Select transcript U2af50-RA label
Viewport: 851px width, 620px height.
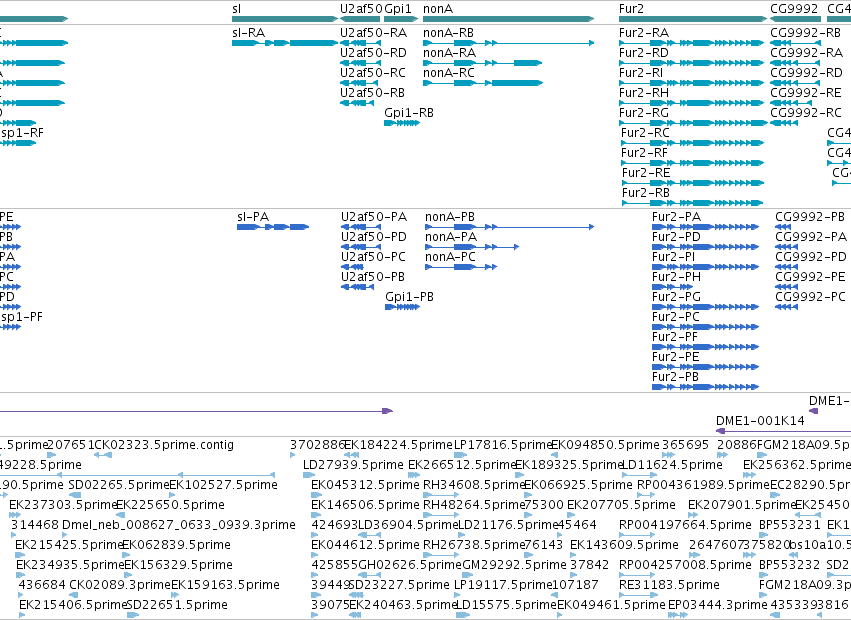pos(373,33)
